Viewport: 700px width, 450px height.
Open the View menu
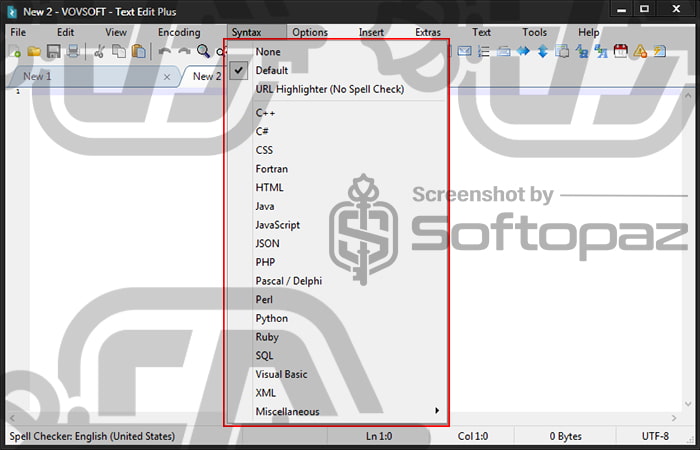point(116,32)
